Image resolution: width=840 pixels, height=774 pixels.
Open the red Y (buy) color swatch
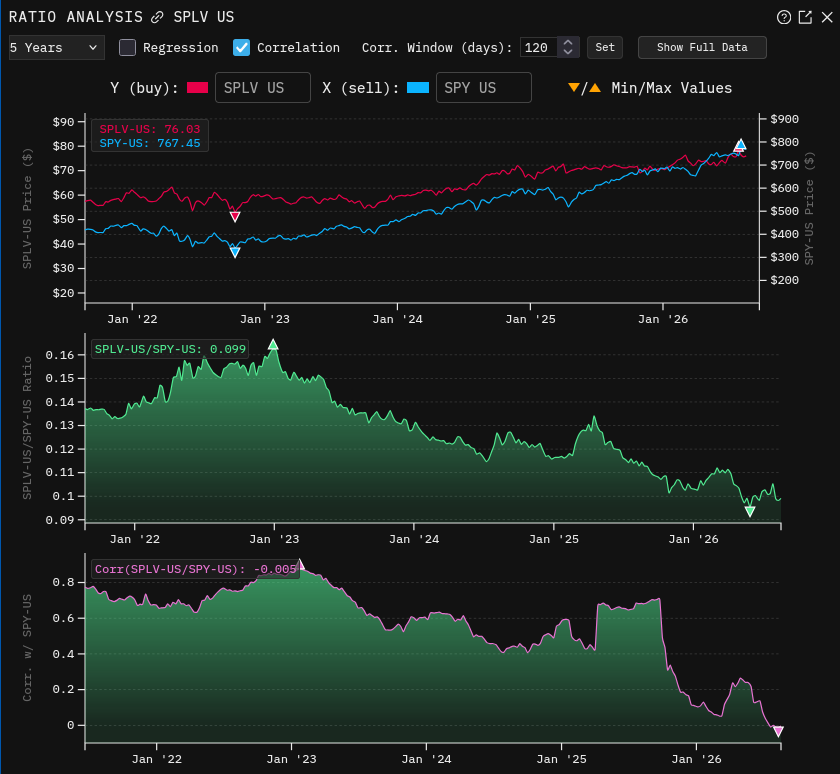click(x=197, y=88)
